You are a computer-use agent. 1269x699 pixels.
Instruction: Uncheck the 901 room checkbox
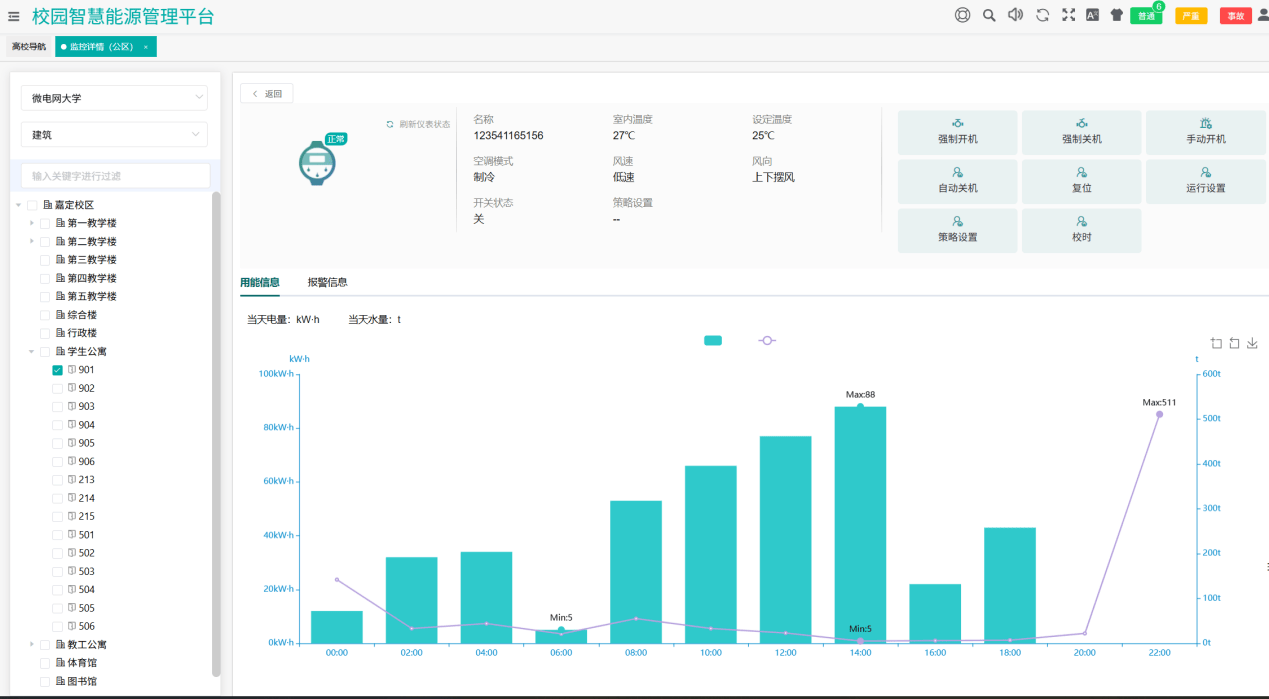57,370
